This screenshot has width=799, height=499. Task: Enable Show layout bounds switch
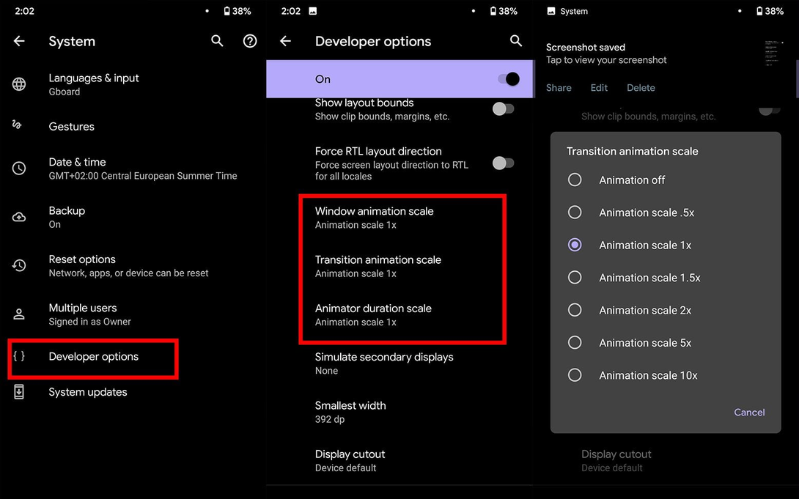point(503,109)
